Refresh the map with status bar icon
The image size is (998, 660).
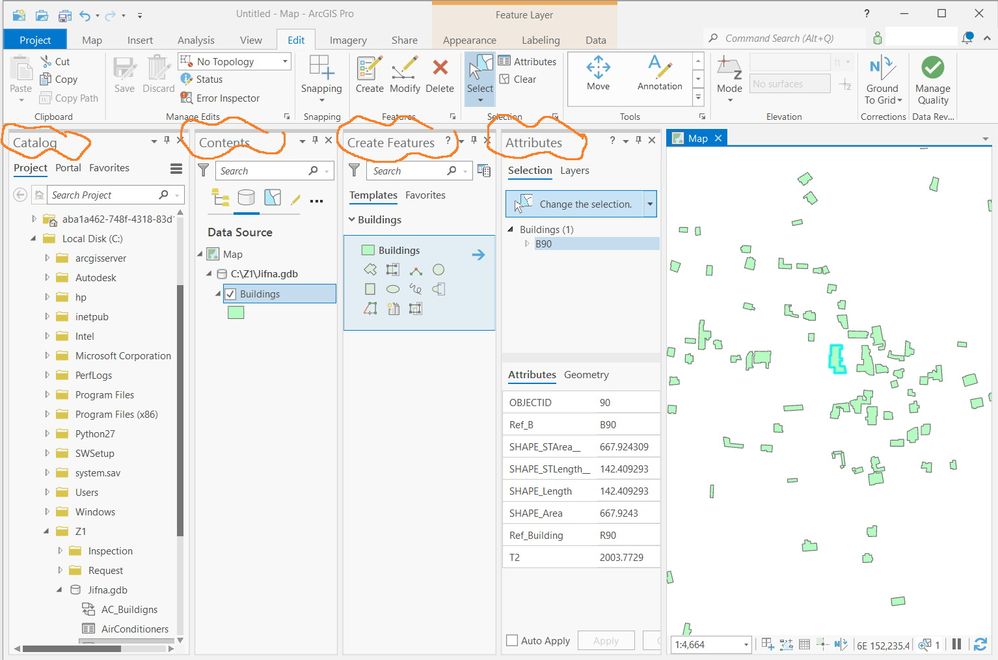point(981,644)
